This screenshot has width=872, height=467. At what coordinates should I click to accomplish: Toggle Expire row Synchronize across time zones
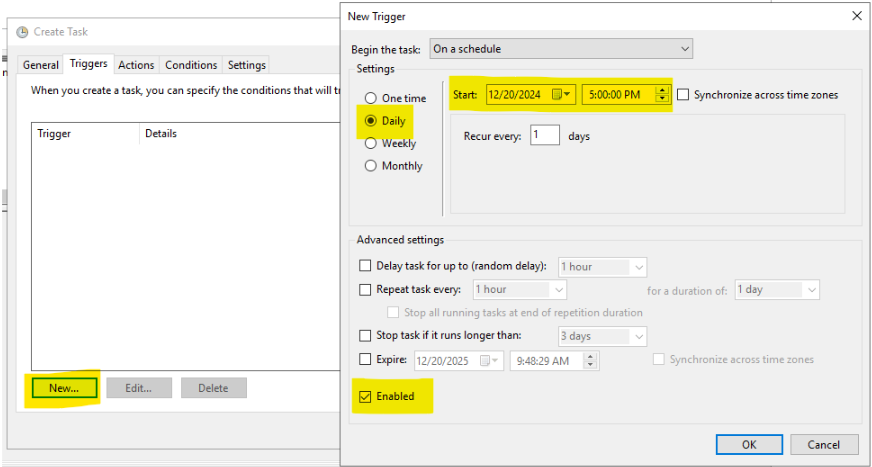pos(658,359)
